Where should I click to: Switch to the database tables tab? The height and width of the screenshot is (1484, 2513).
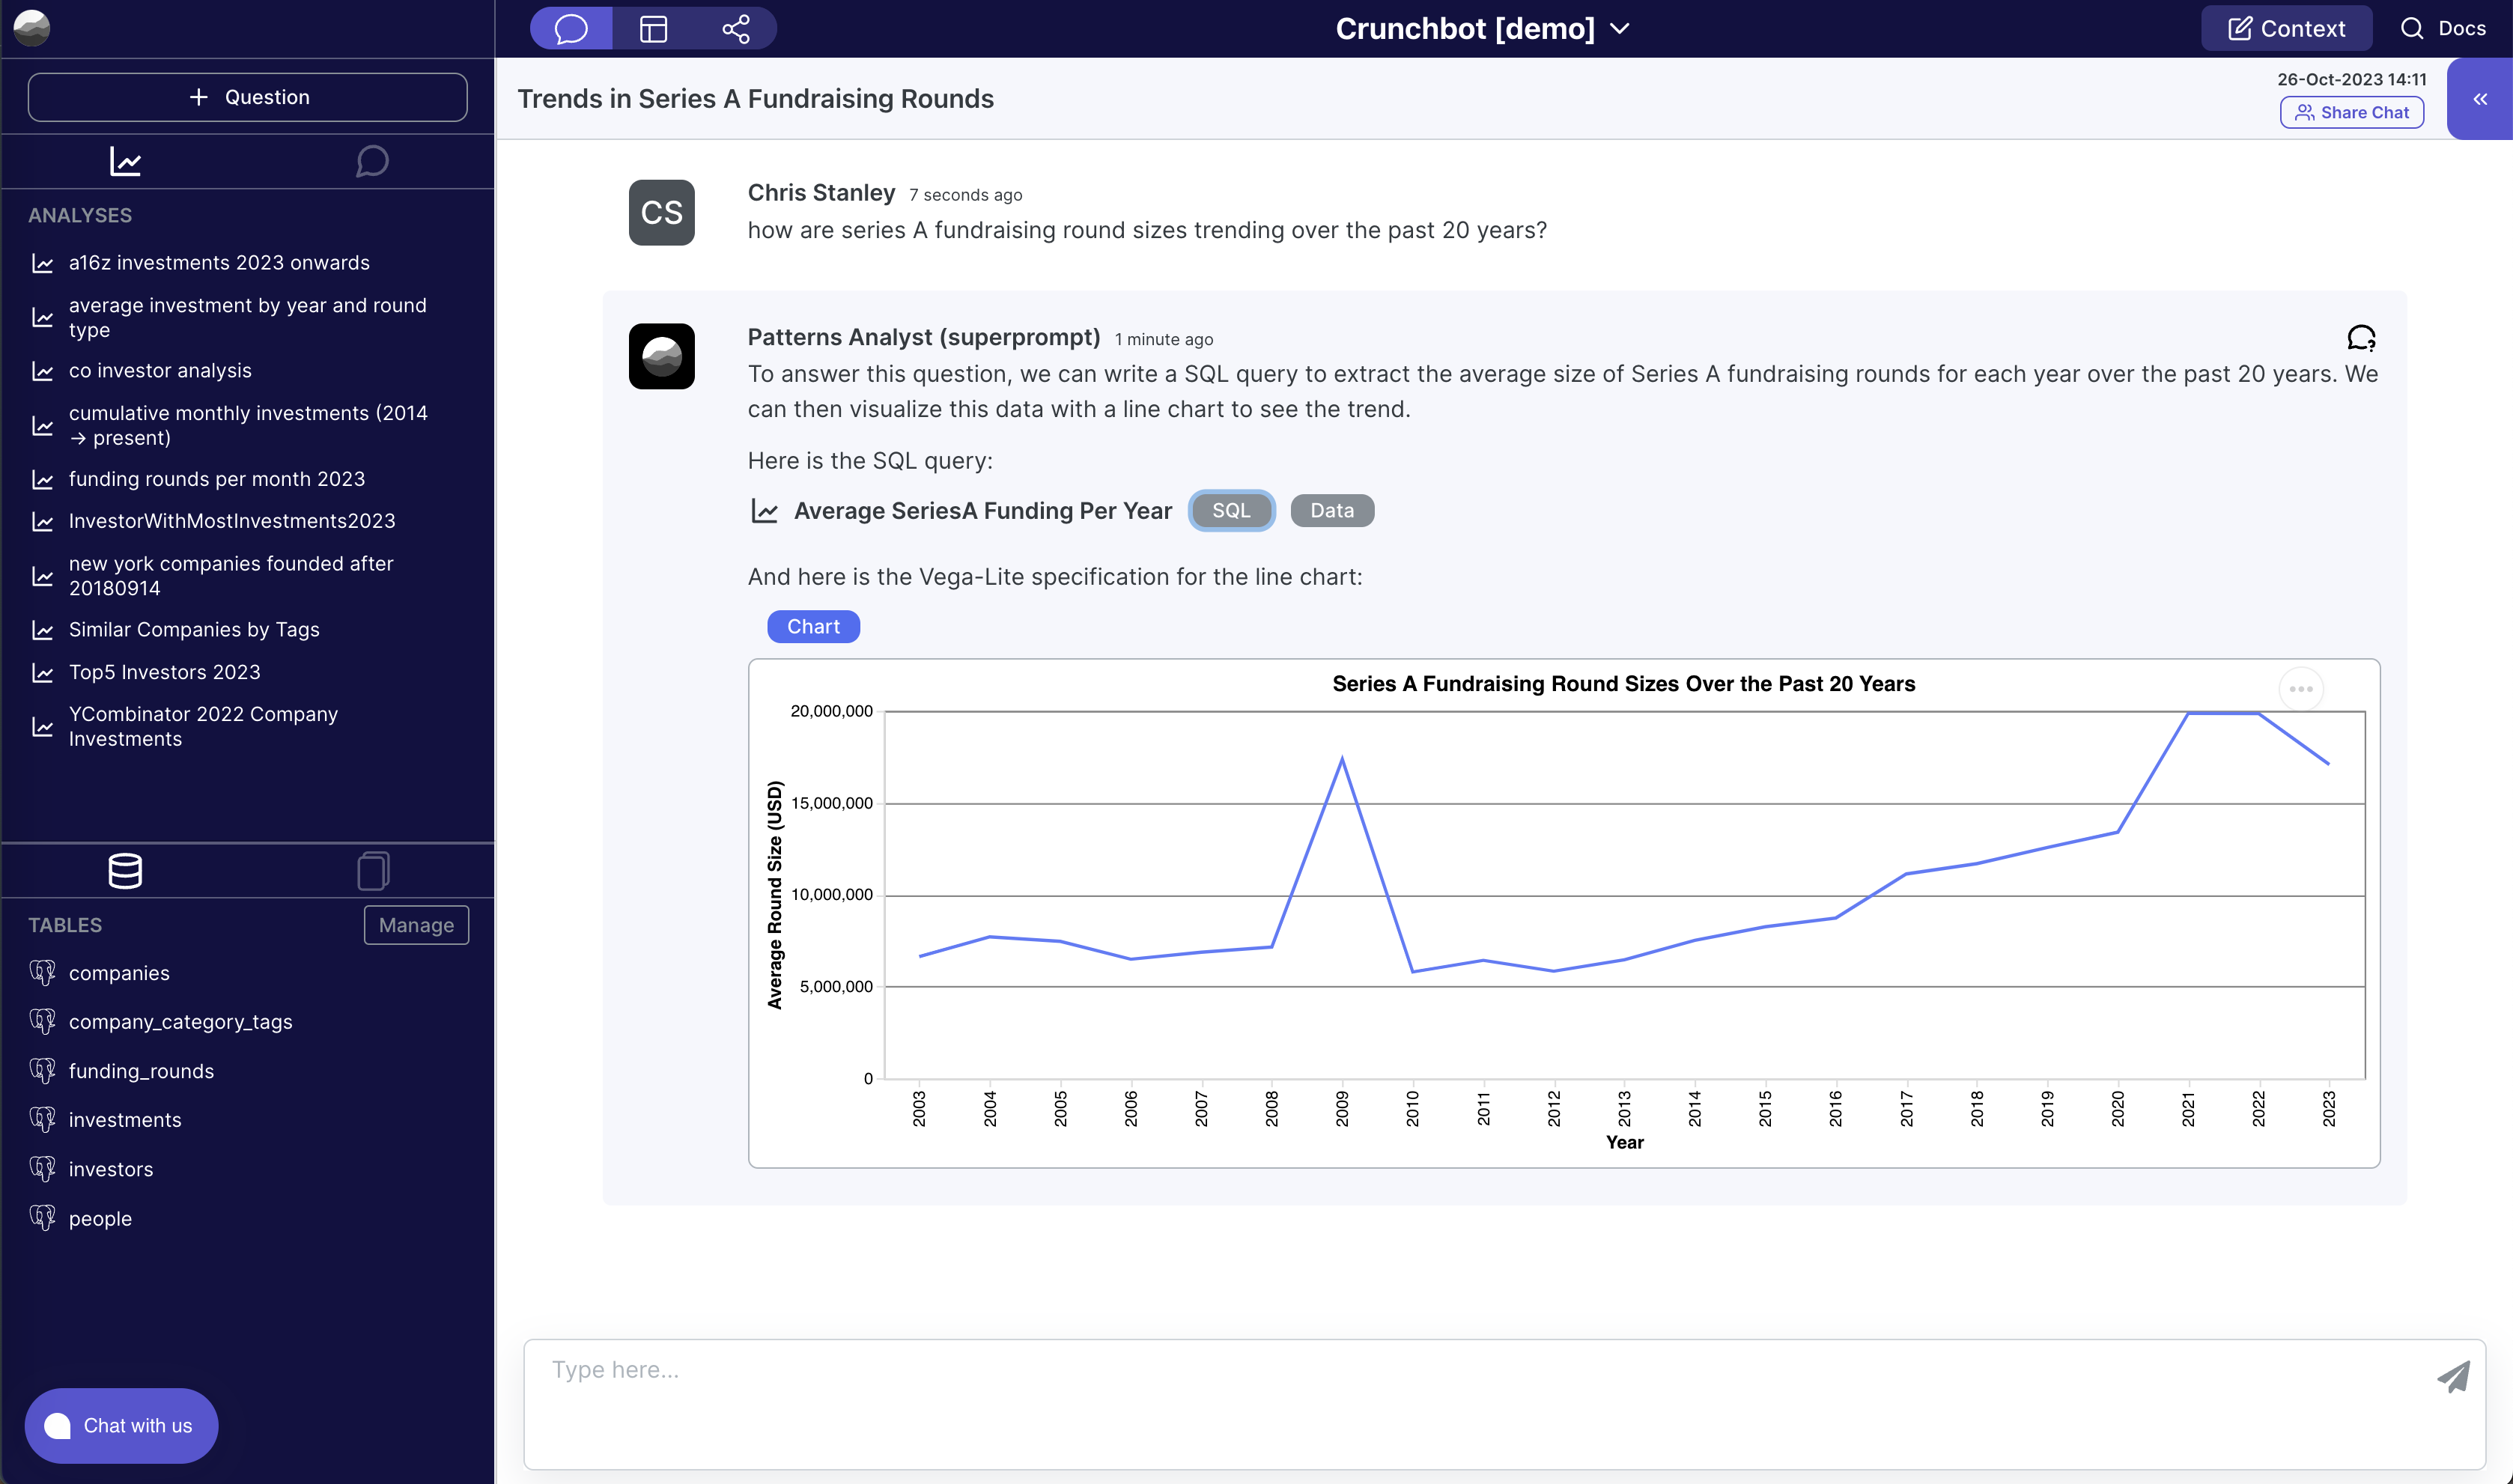(x=125, y=870)
